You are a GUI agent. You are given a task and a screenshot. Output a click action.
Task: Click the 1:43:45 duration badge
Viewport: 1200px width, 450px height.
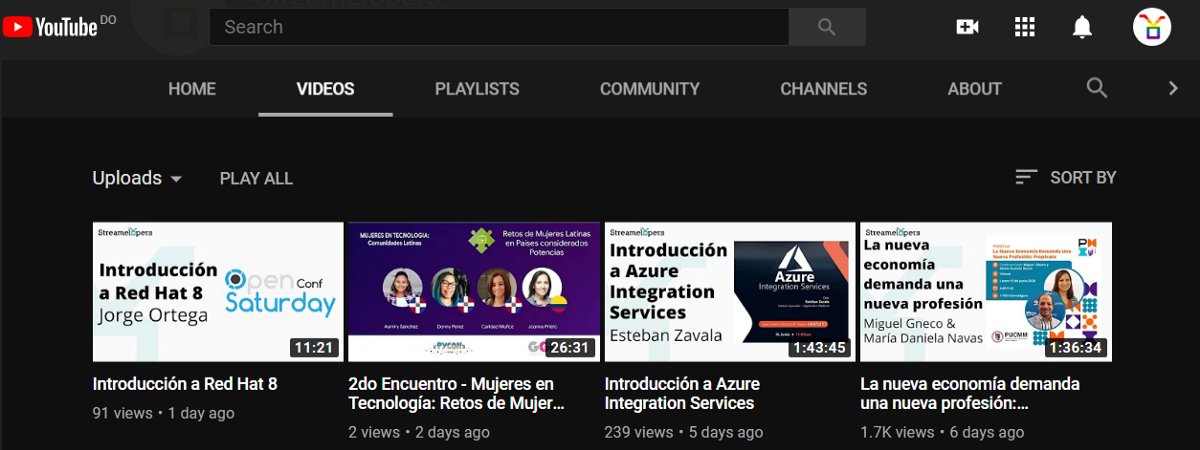[x=819, y=348]
